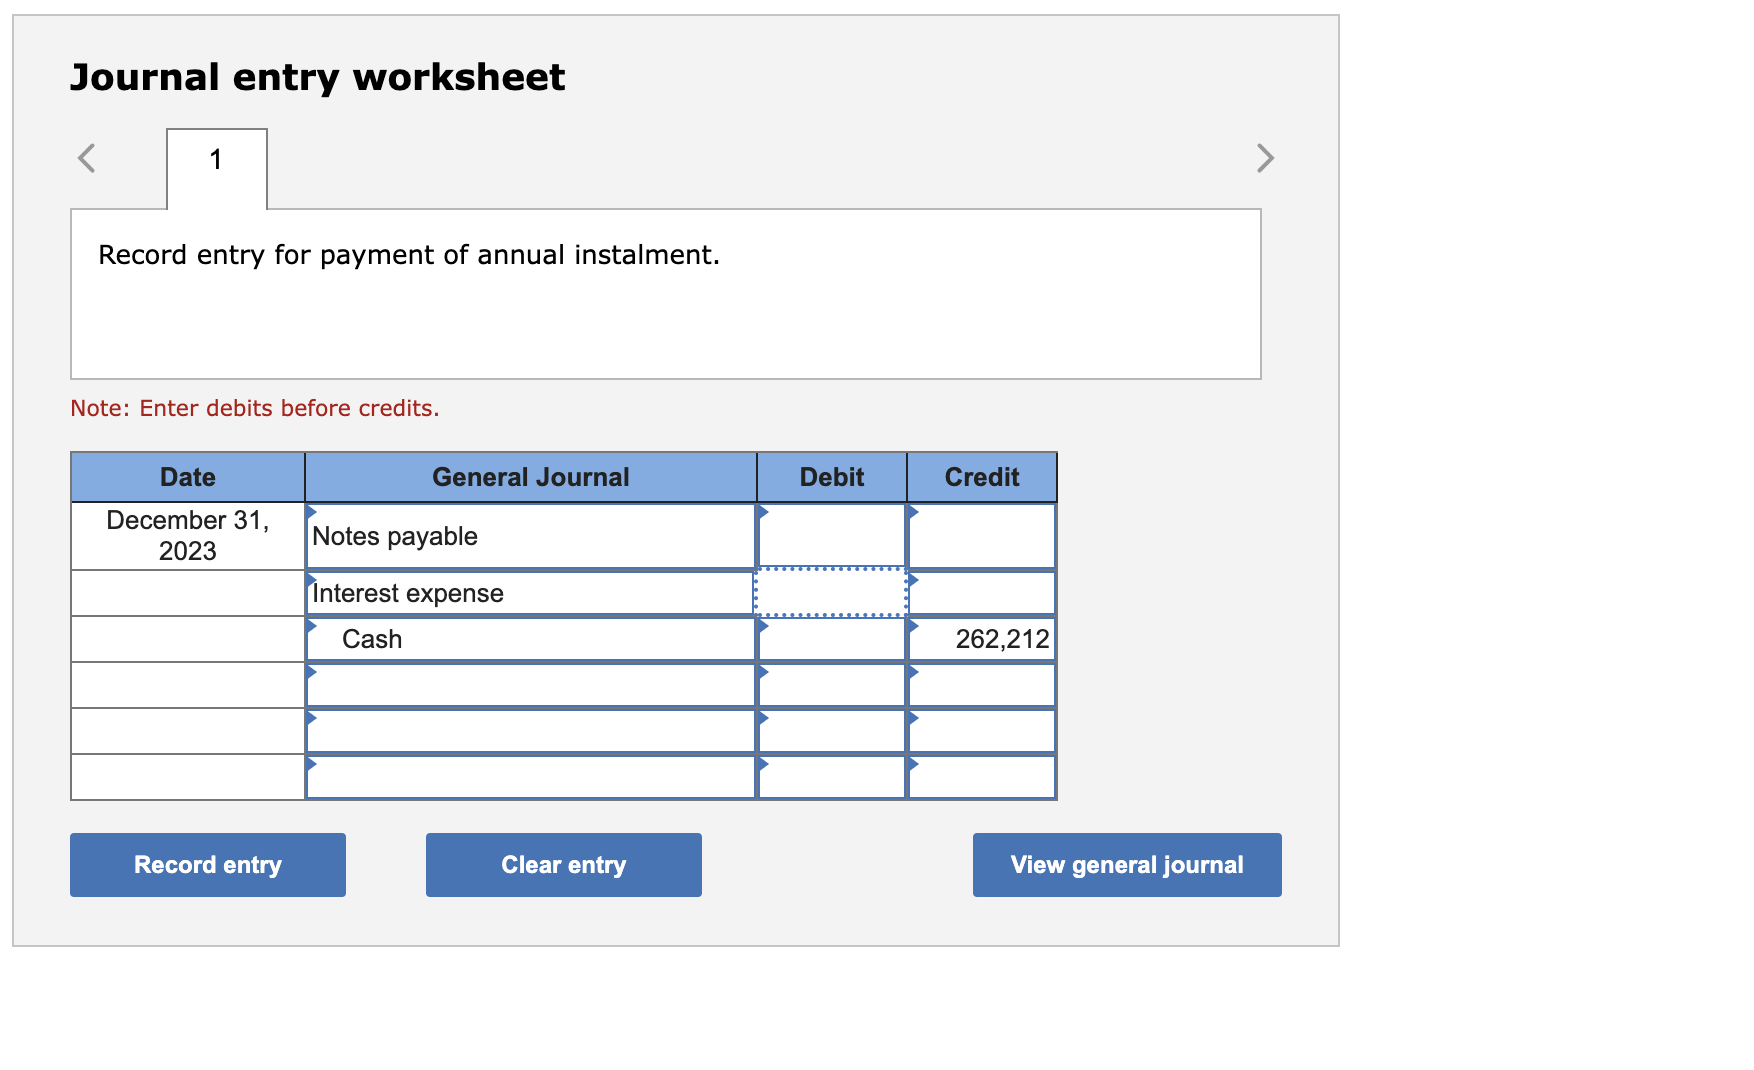Click the Debit column header

point(832,477)
